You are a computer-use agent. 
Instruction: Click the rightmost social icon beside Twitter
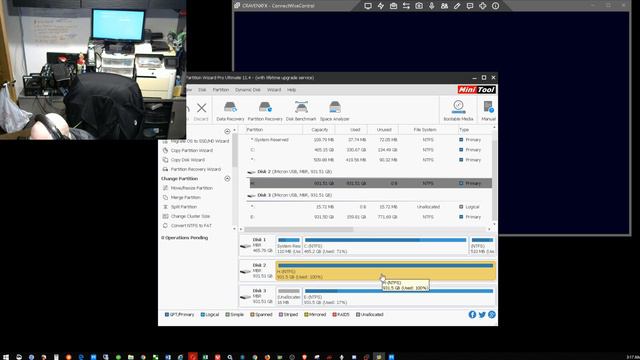tap(492, 314)
